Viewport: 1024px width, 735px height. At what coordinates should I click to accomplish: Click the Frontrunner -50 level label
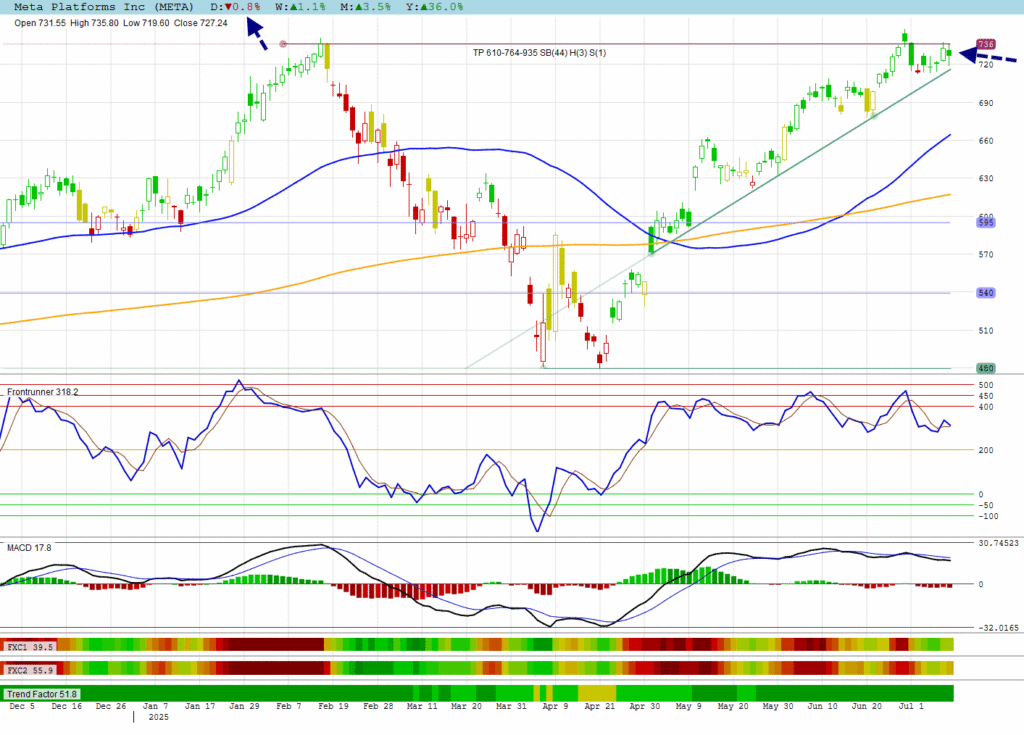tap(985, 506)
